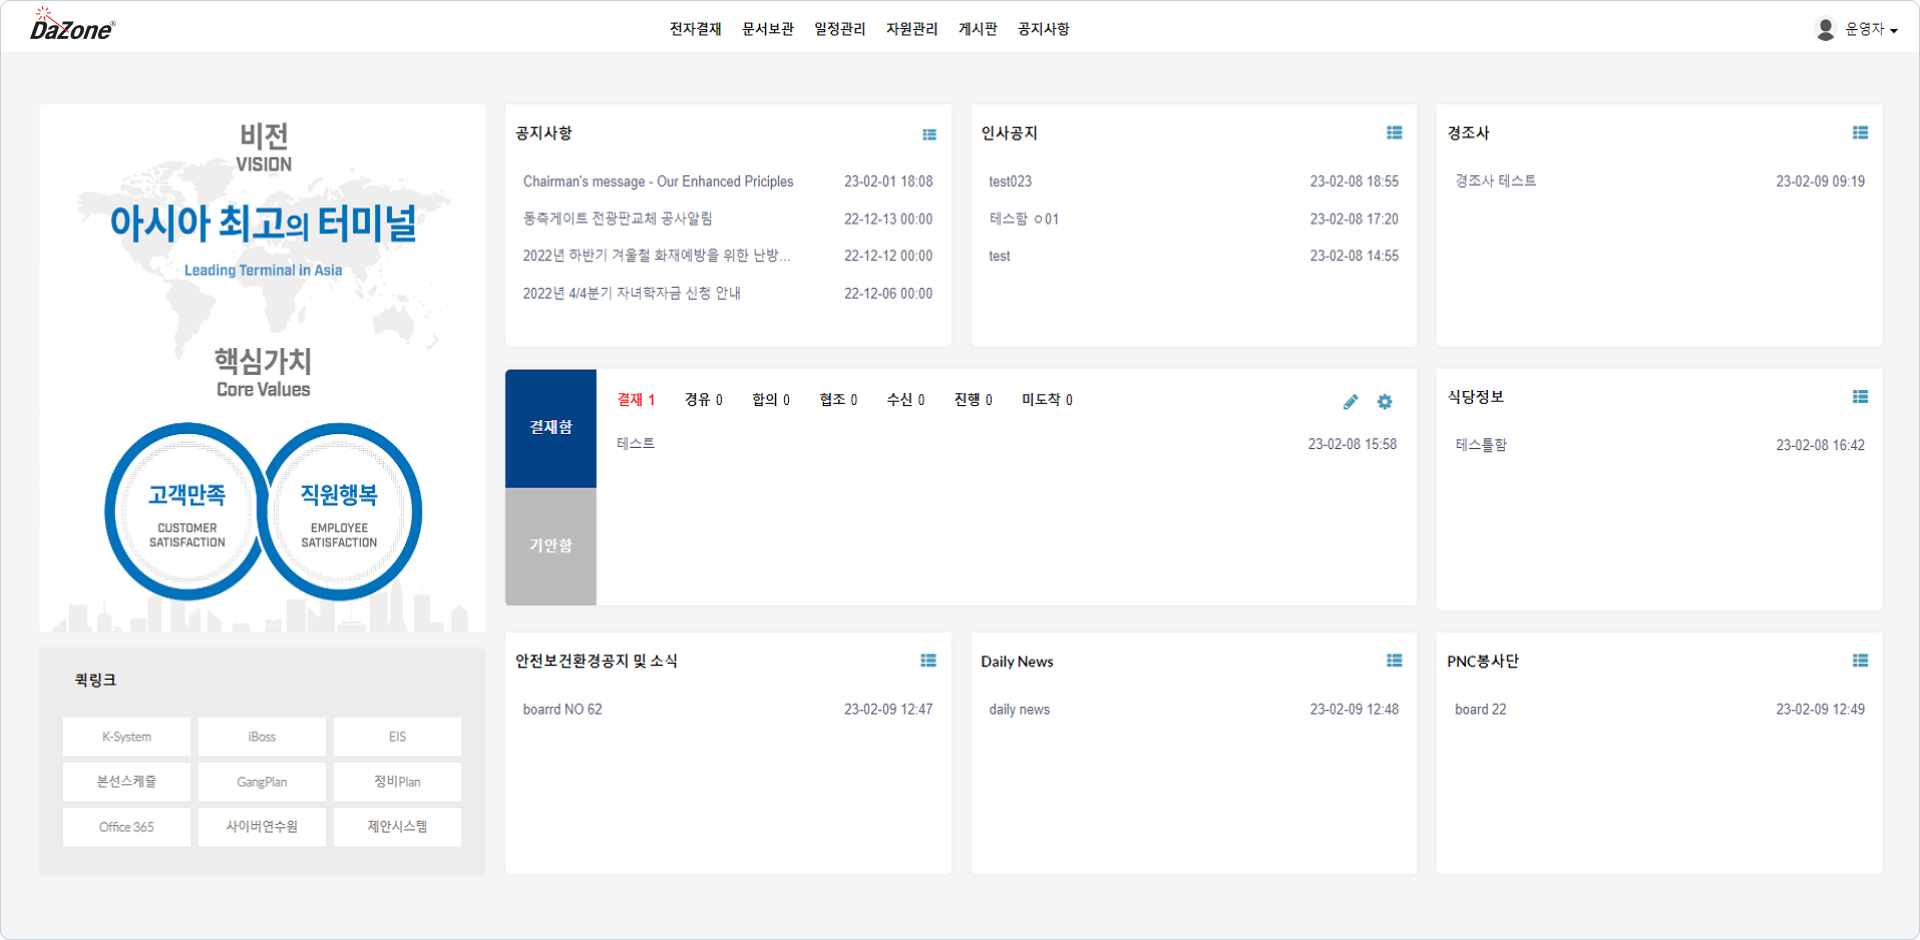1920x940 pixels.
Task: Open the list icon in 인사공지 panel
Action: coord(1394,133)
